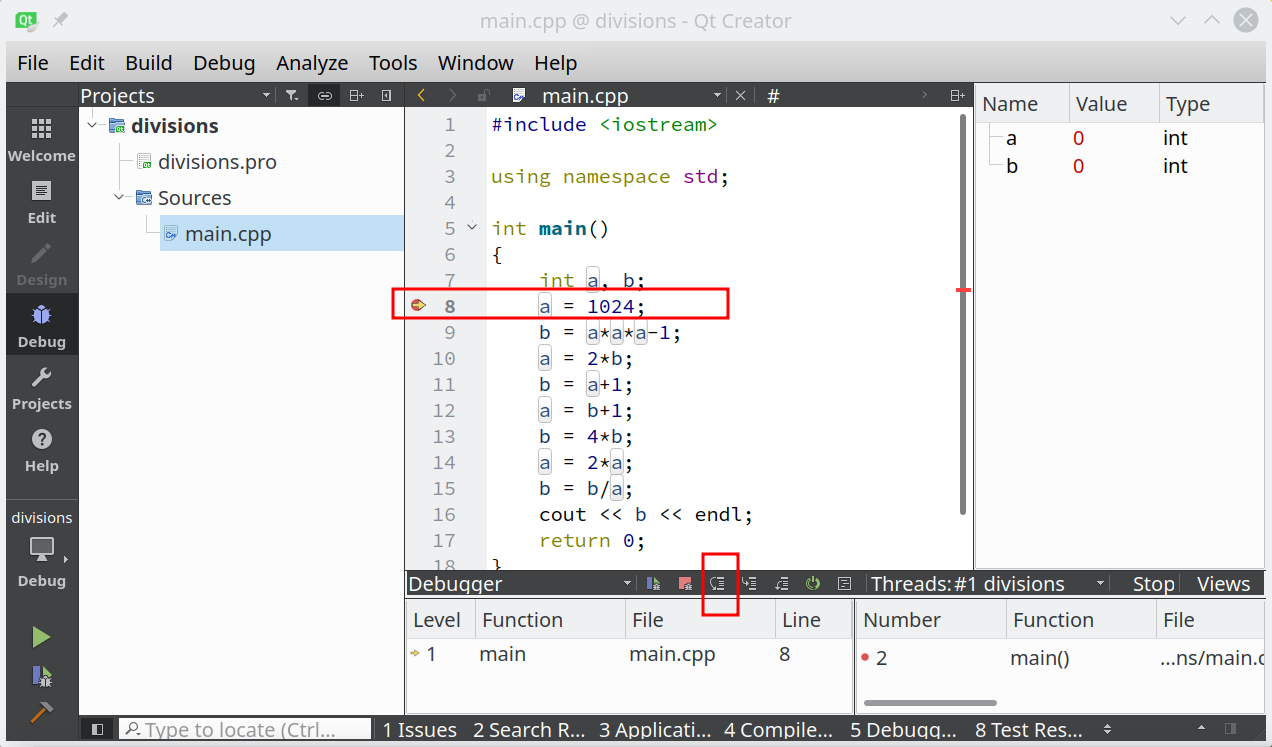Screen dimensions: 1272x747
Task: Pin the window using title bar pin
Action: click(61, 20)
